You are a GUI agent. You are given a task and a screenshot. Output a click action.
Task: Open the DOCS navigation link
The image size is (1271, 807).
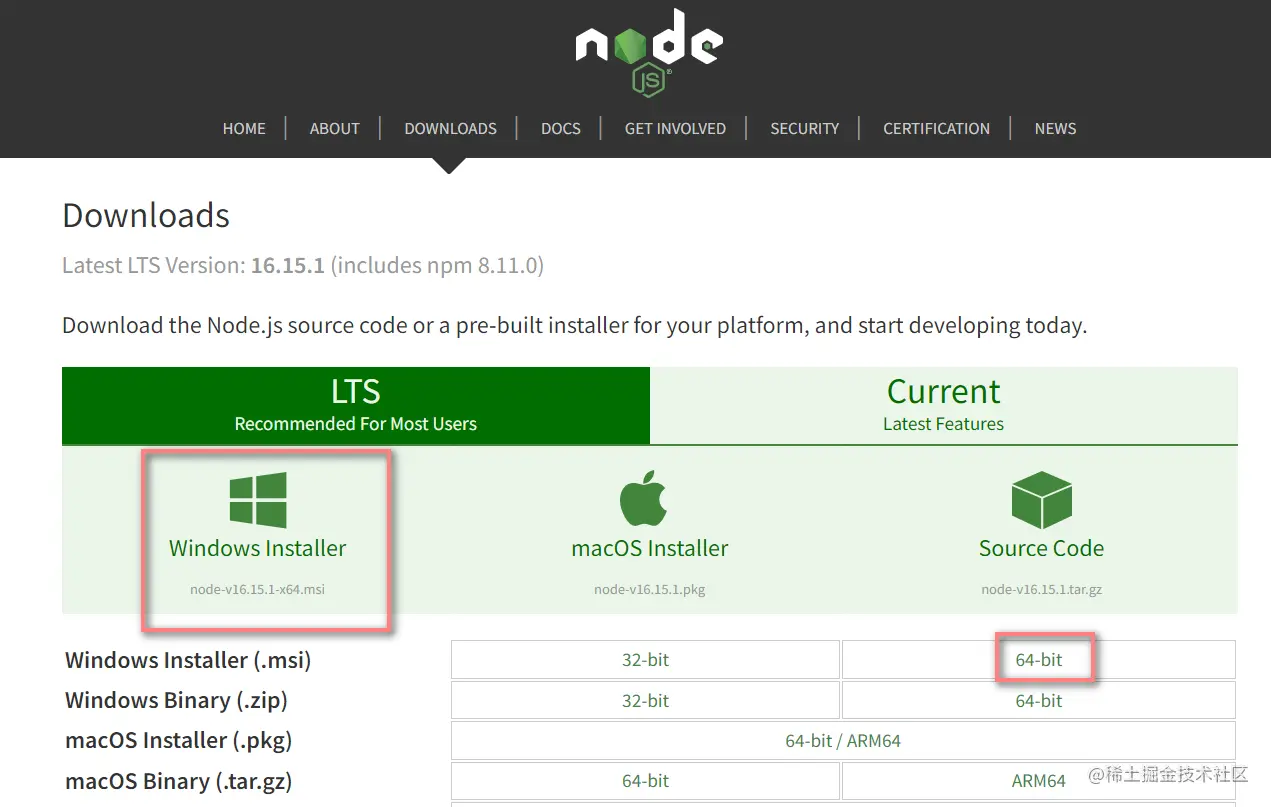pyautogui.click(x=561, y=129)
